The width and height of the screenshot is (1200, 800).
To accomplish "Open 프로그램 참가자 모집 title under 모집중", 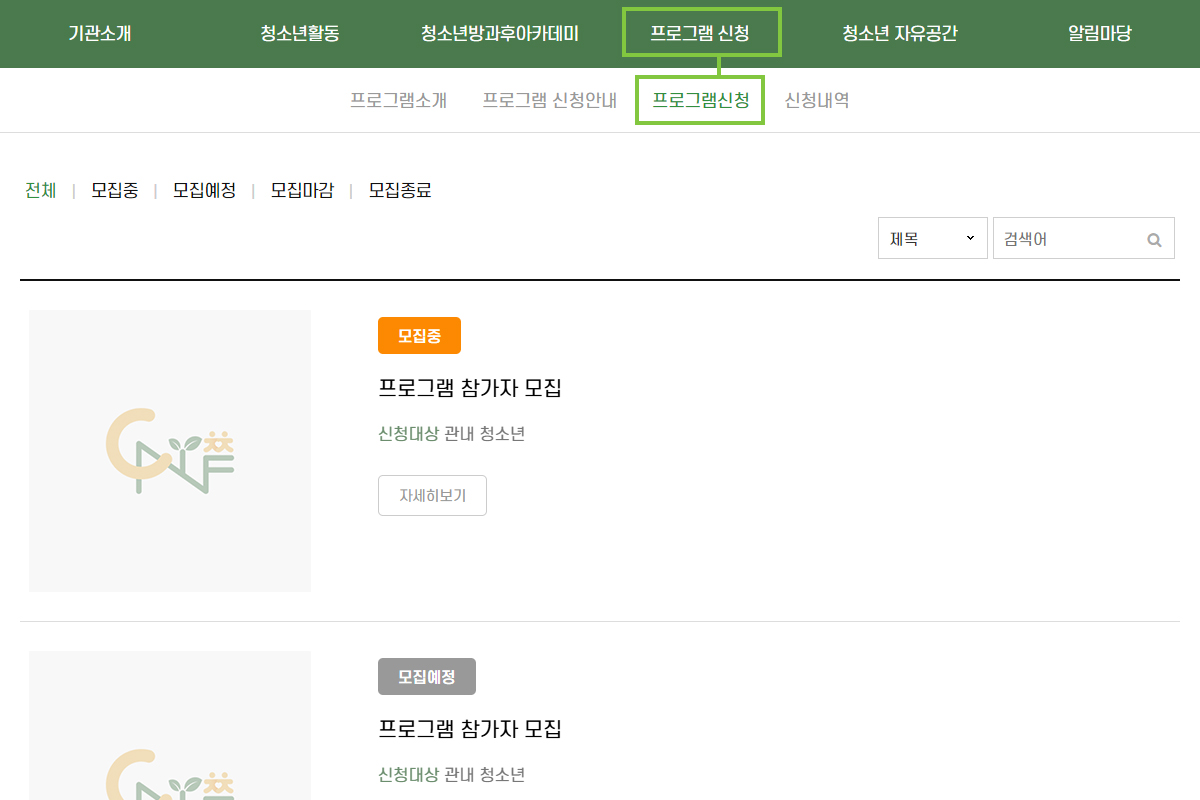I will point(470,388).
